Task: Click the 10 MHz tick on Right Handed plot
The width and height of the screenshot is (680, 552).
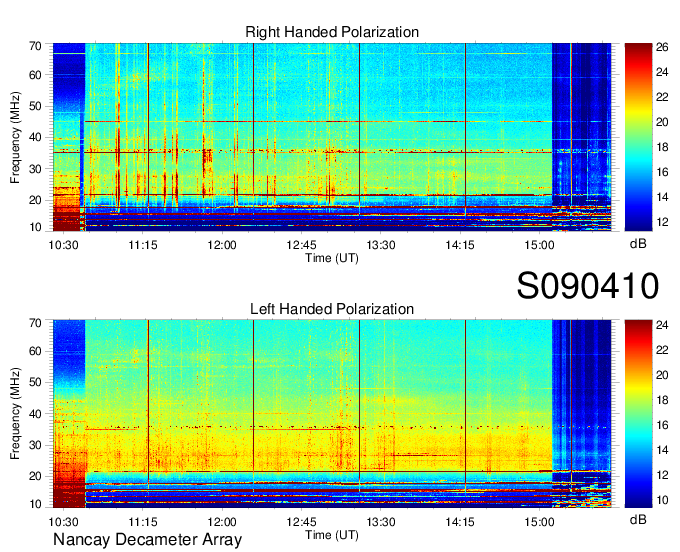Action: (x=35, y=227)
